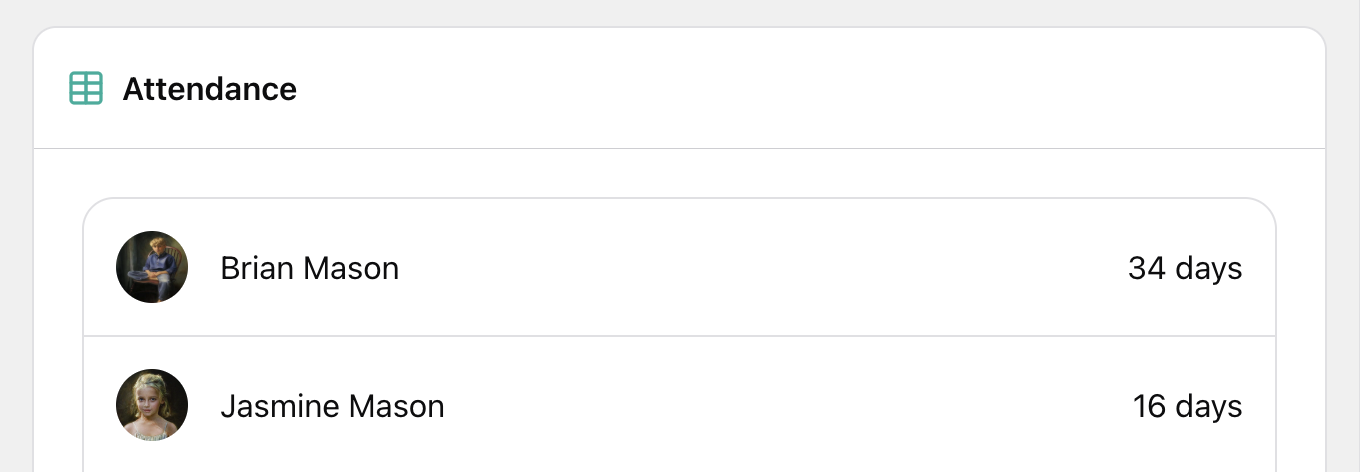
Task: Click the green Attendance table icon
Action: point(86,89)
